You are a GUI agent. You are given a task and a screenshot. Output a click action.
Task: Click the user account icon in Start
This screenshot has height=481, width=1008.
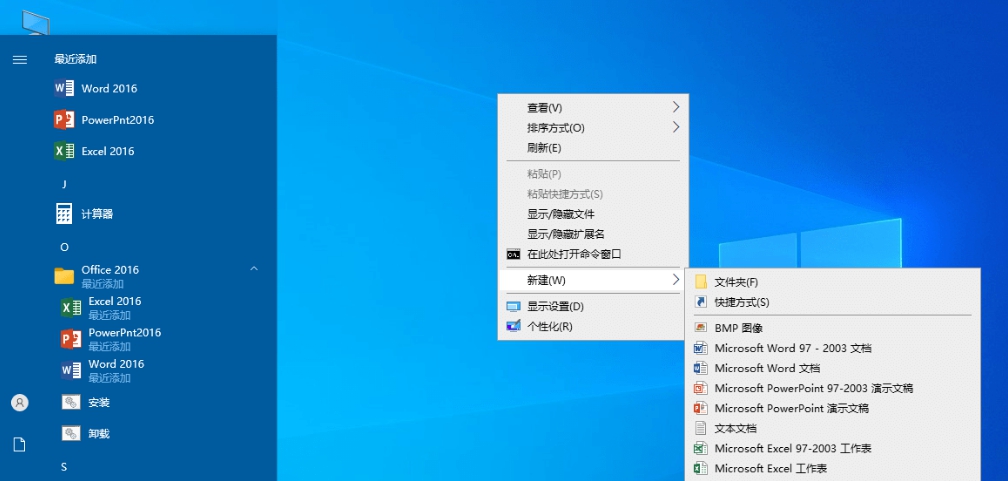click(20, 403)
